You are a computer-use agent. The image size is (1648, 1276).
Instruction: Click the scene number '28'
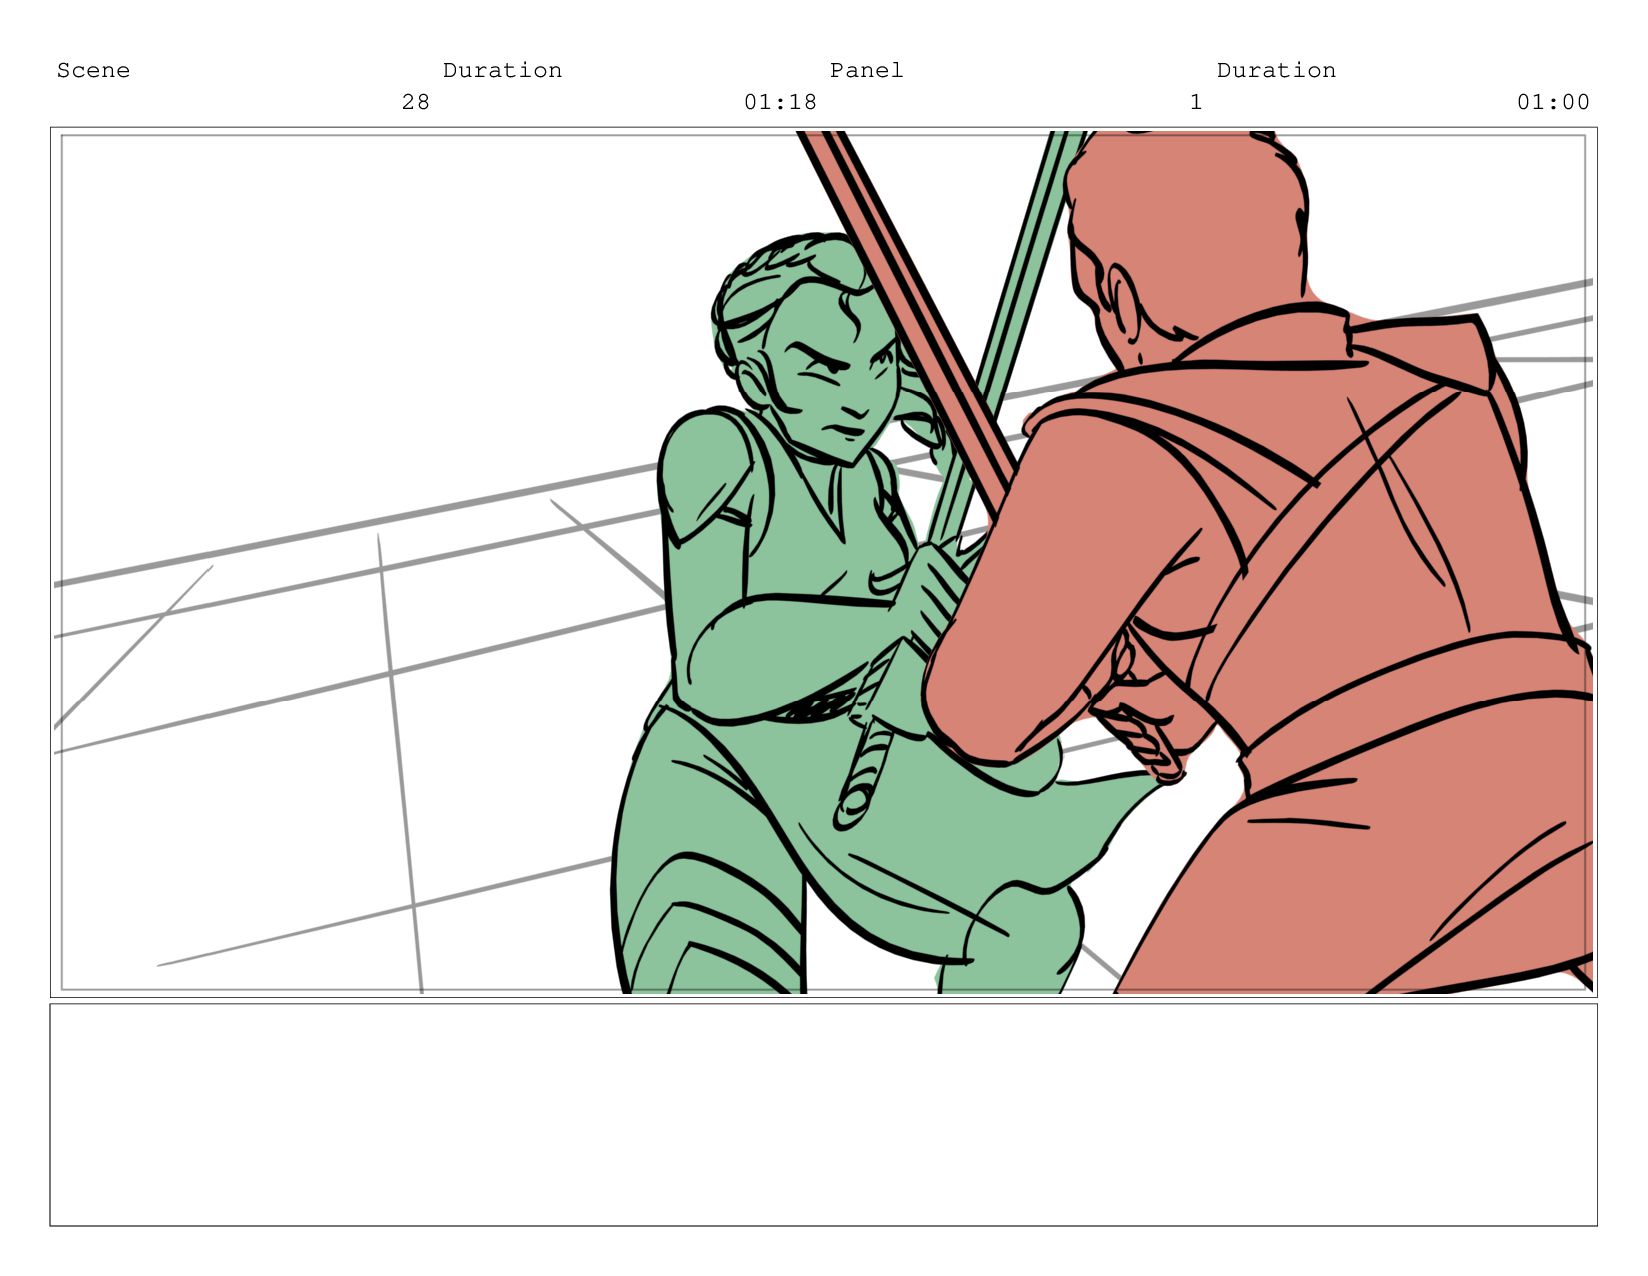point(416,102)
